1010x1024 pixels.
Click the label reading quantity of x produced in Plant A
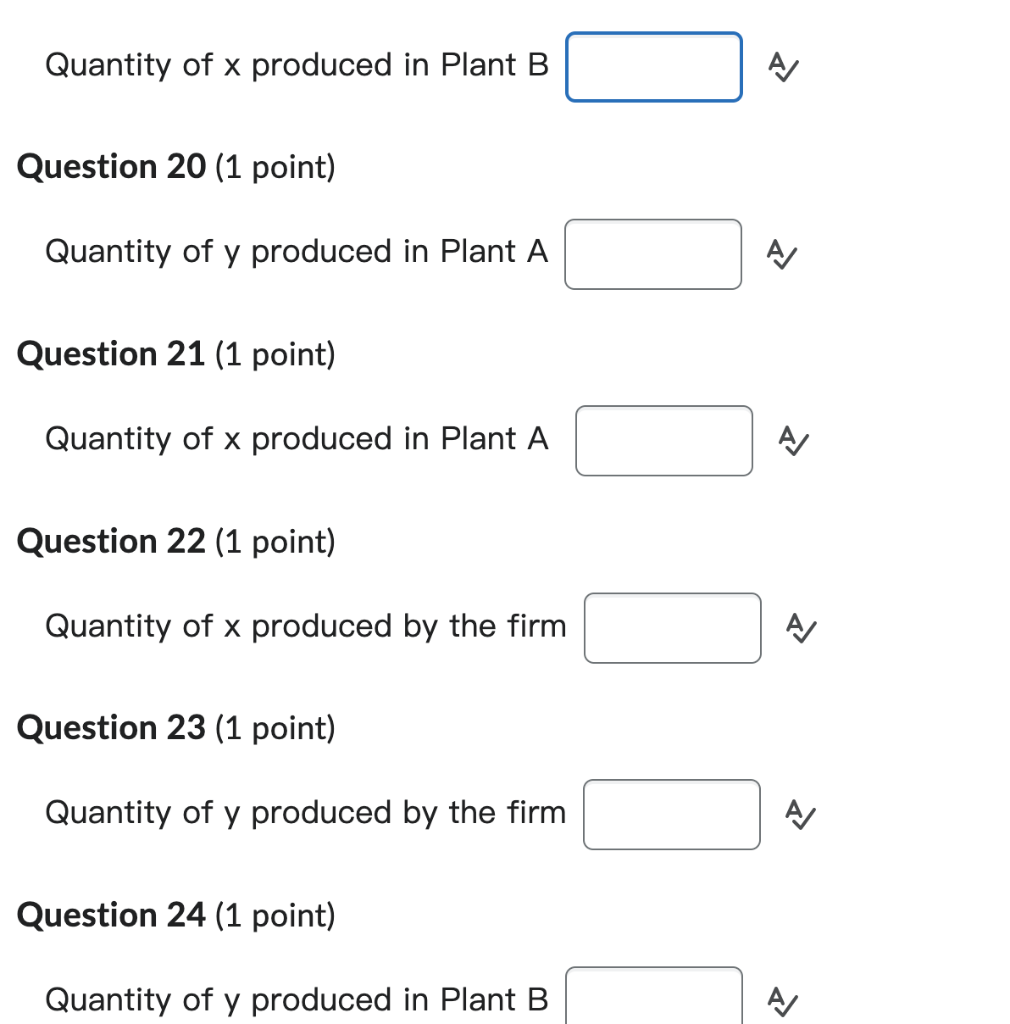(x=296, y=439)
